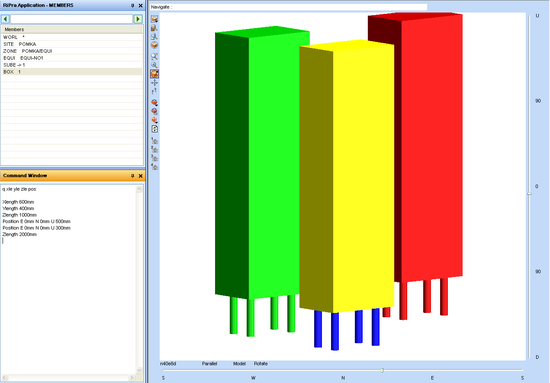
Task: Select the EQUI EQUI-NO1 member row
Action: [72, 58]
